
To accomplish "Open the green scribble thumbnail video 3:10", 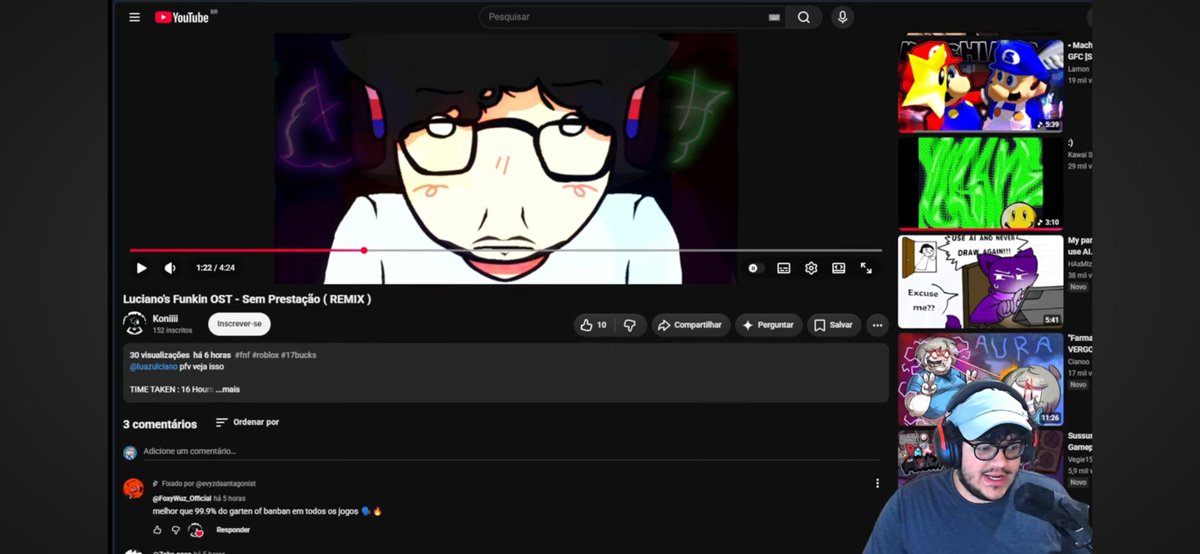I will (980, 182).
